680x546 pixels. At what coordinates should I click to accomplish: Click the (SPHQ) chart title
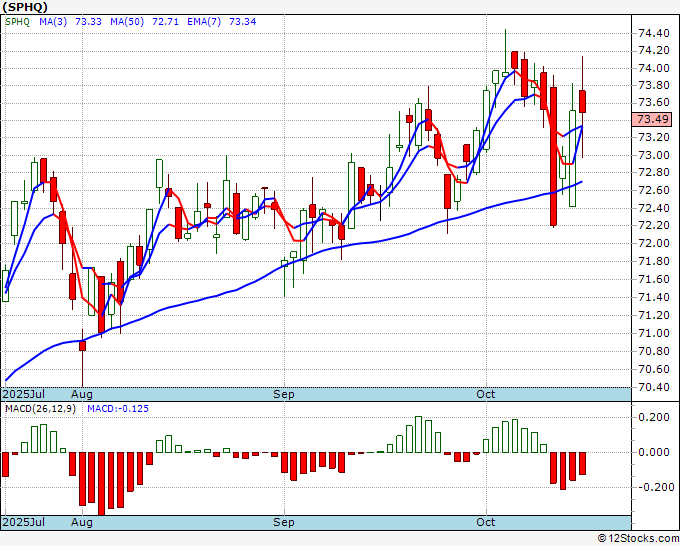click(25, 7)
